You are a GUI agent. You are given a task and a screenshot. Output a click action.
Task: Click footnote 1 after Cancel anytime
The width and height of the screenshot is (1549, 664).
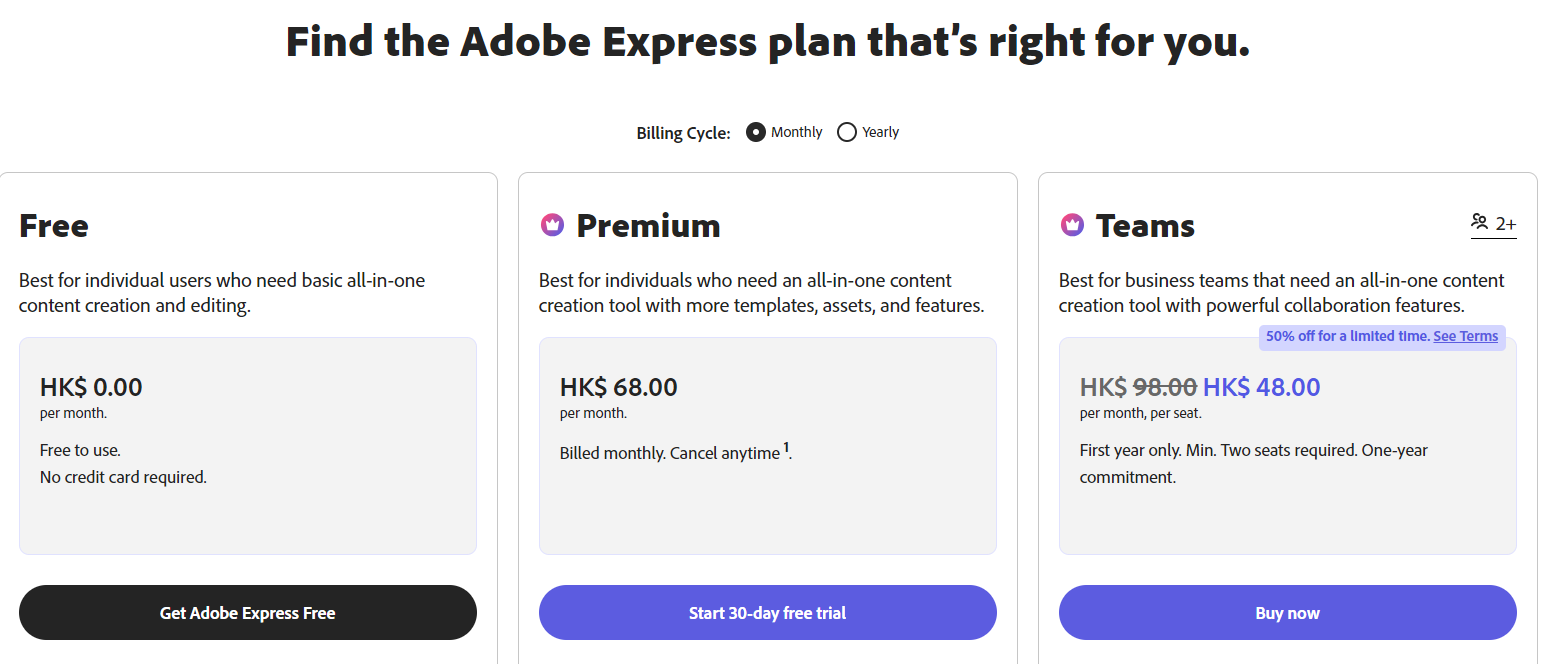786,448
